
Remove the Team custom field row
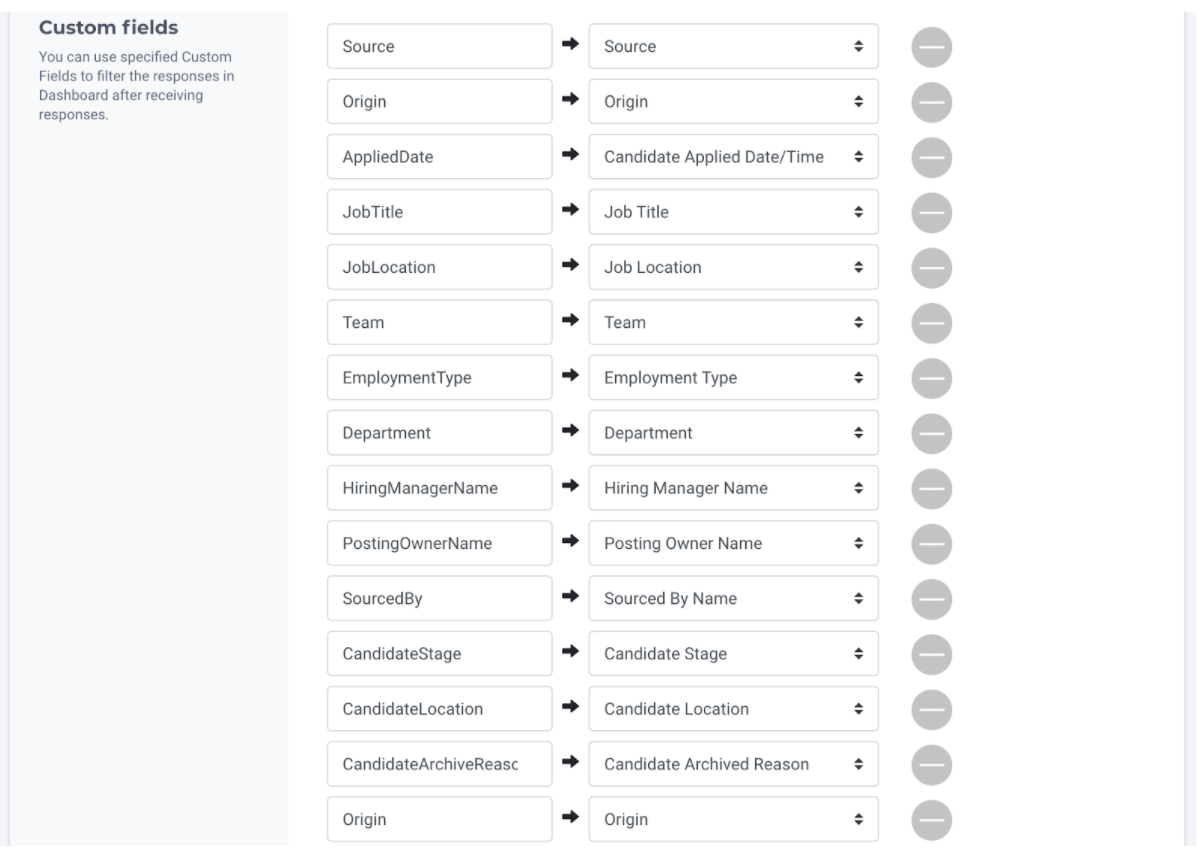tap(931, 323)
